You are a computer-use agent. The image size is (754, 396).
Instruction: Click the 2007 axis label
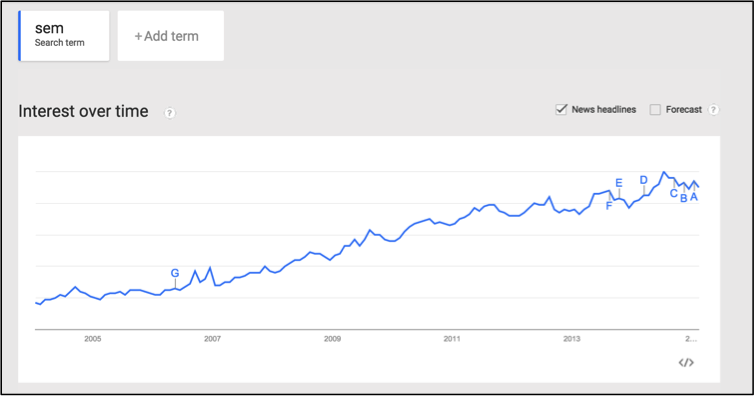click(213, 339)
